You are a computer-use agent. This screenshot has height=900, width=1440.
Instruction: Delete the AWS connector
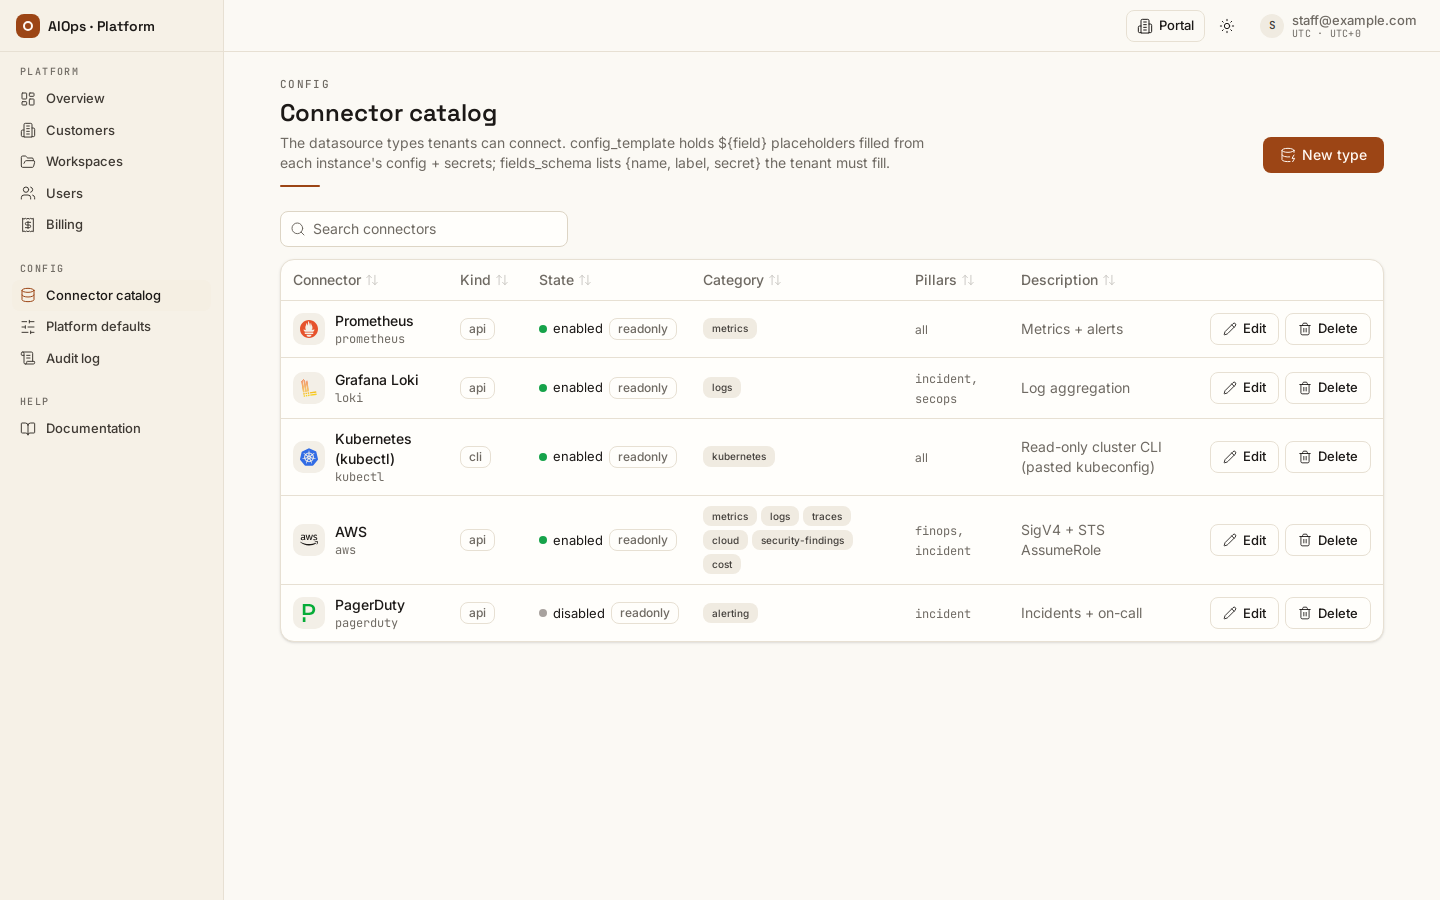(1327, 540)
